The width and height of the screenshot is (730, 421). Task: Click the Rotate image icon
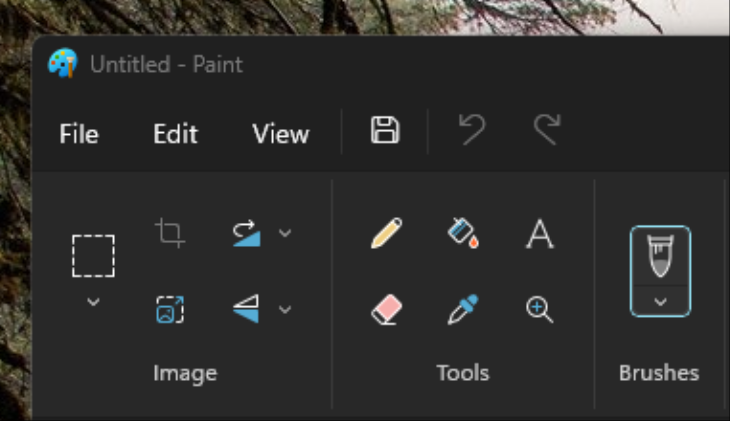point(246,233)
